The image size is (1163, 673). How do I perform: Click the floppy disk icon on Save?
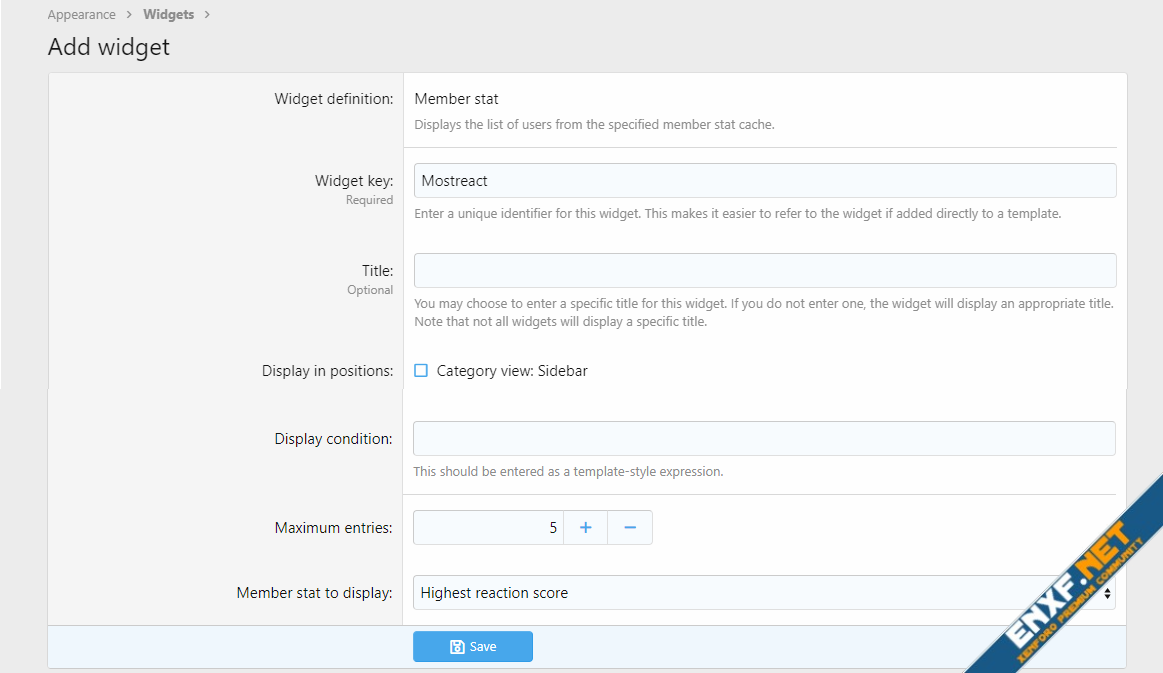pyautogui.click(x=456, y=647)
